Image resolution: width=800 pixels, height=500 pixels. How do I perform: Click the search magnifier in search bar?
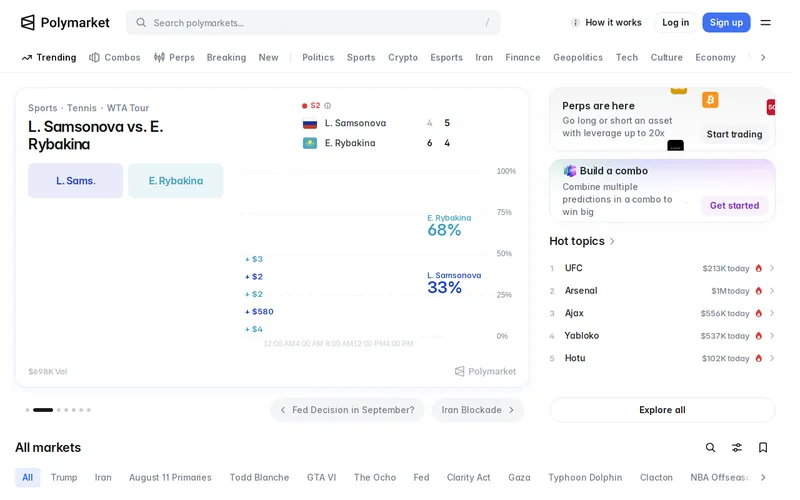141,22
